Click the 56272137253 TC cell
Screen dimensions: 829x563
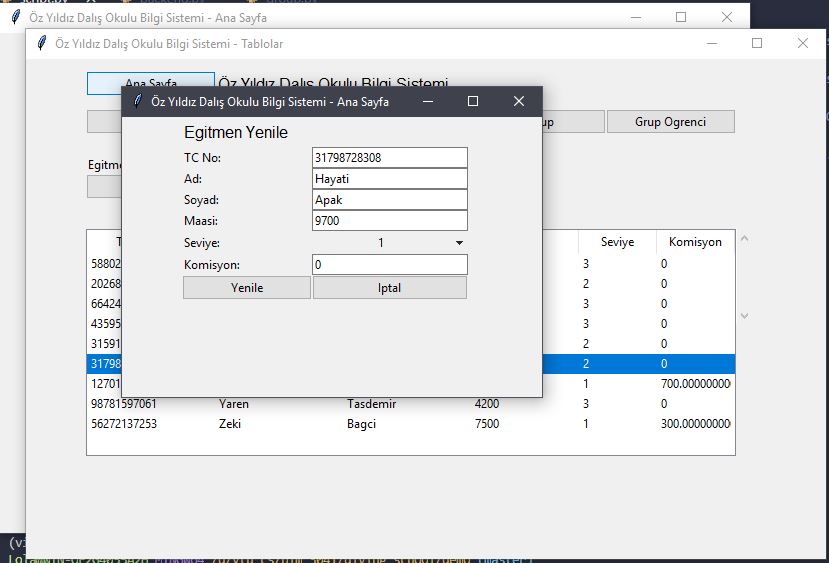point(124,424)
